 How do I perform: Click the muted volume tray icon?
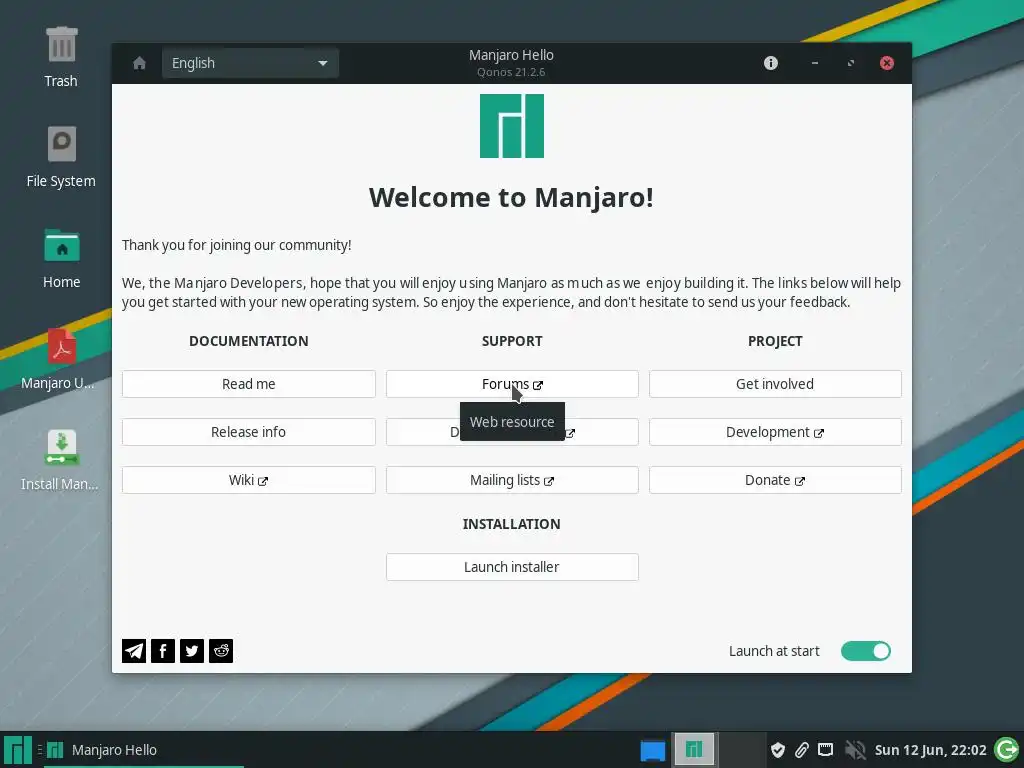click(x=854, y=750)
